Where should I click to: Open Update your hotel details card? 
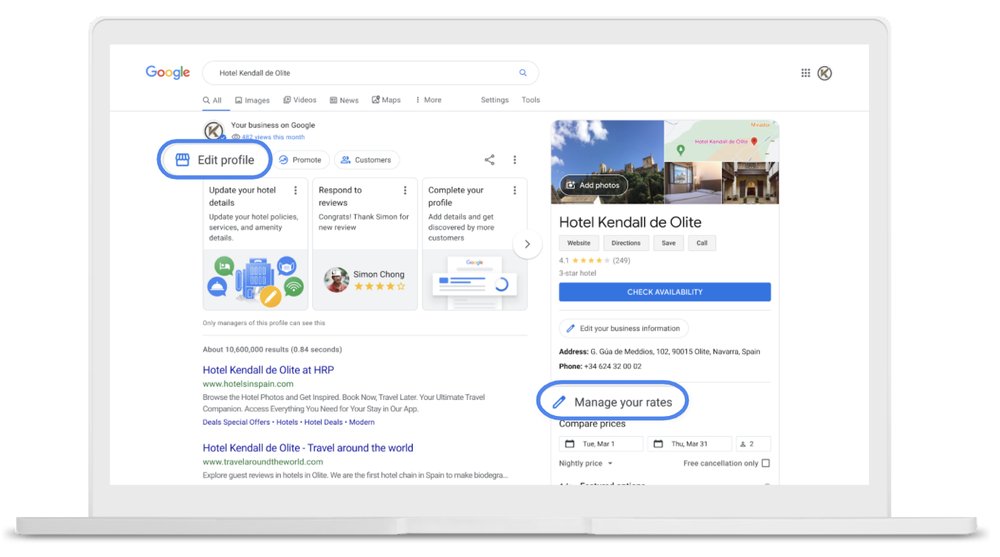(x=255, y=244)
